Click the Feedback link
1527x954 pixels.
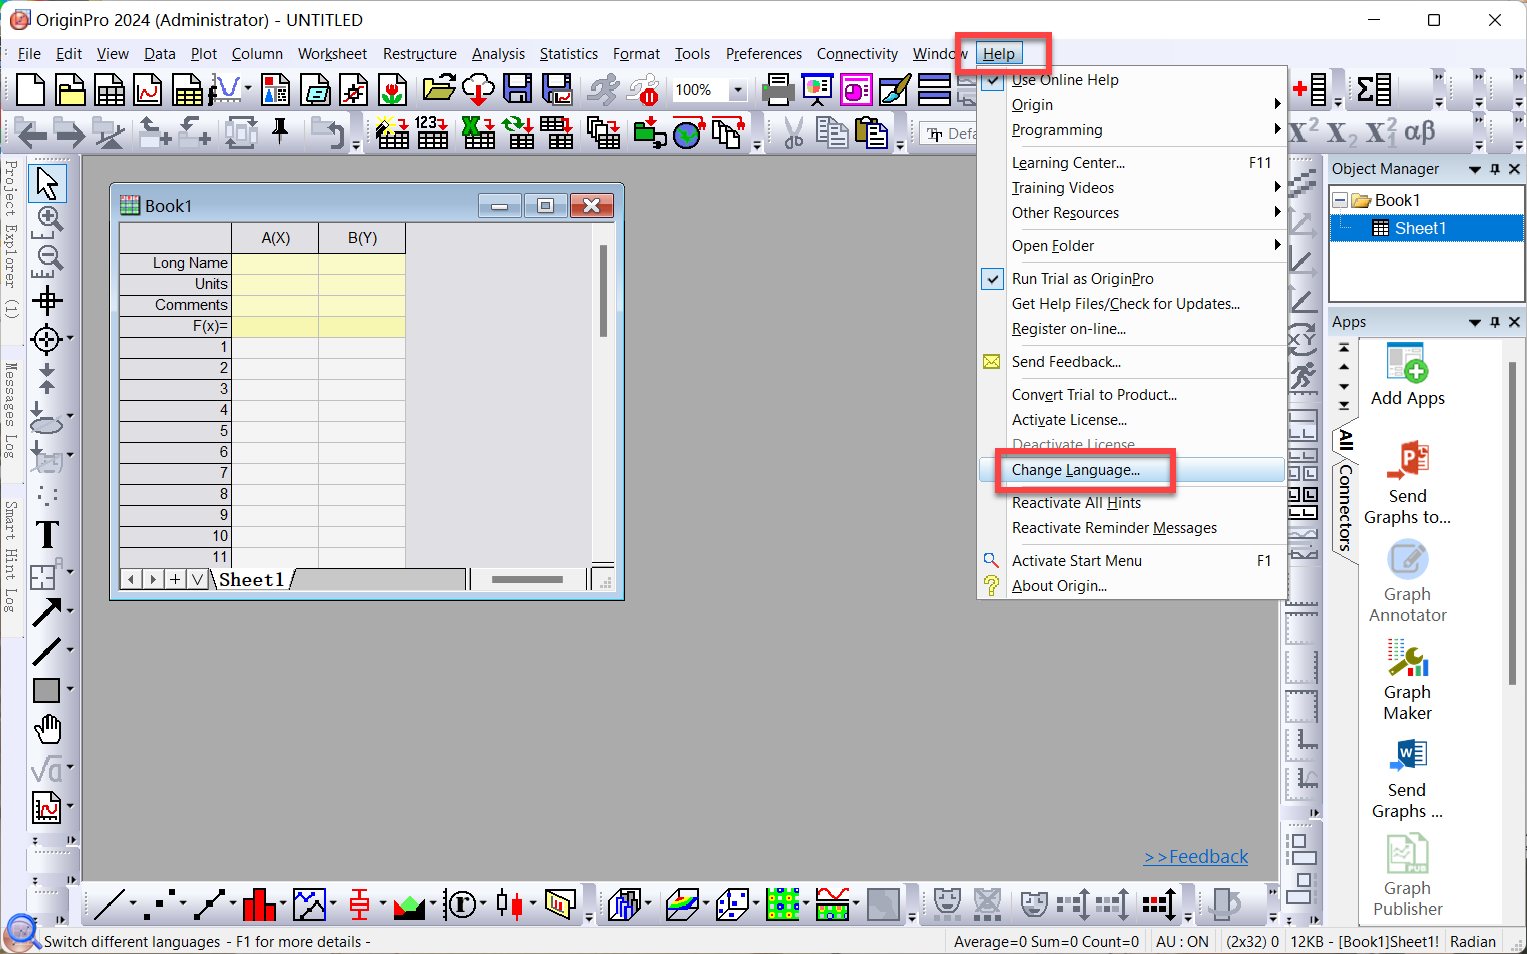click(1196, 857)
